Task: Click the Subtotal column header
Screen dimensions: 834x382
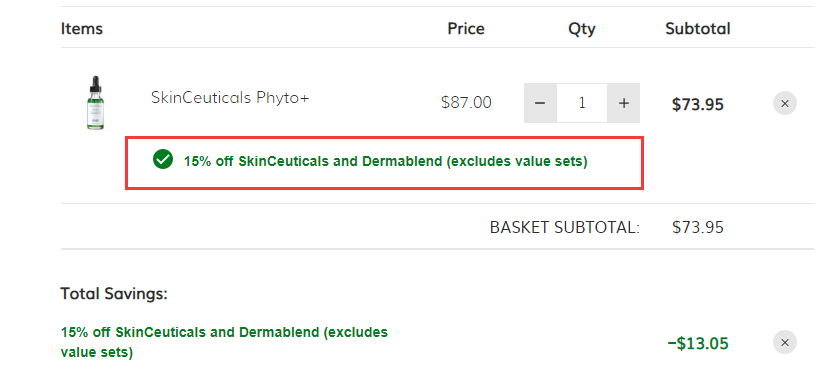Action: click(698, 28)
